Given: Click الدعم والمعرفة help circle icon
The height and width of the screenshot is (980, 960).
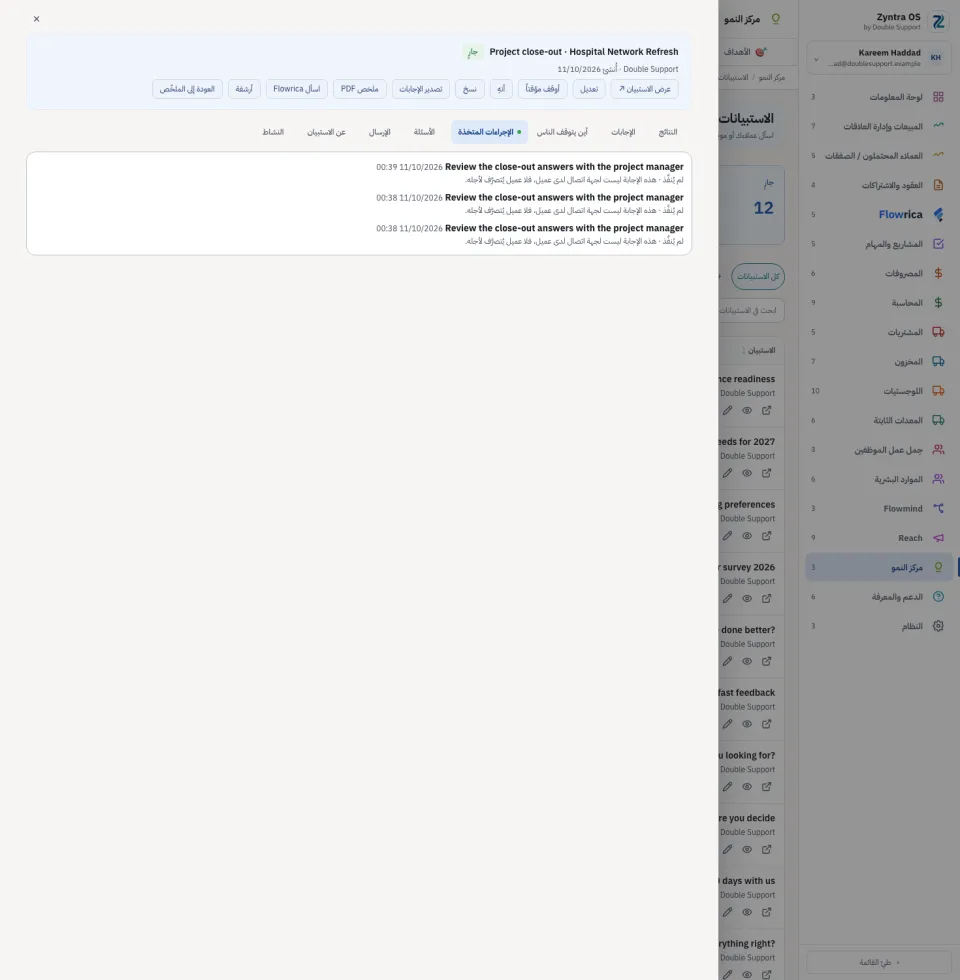Looking at the screenshot, I should coord(938,596).
